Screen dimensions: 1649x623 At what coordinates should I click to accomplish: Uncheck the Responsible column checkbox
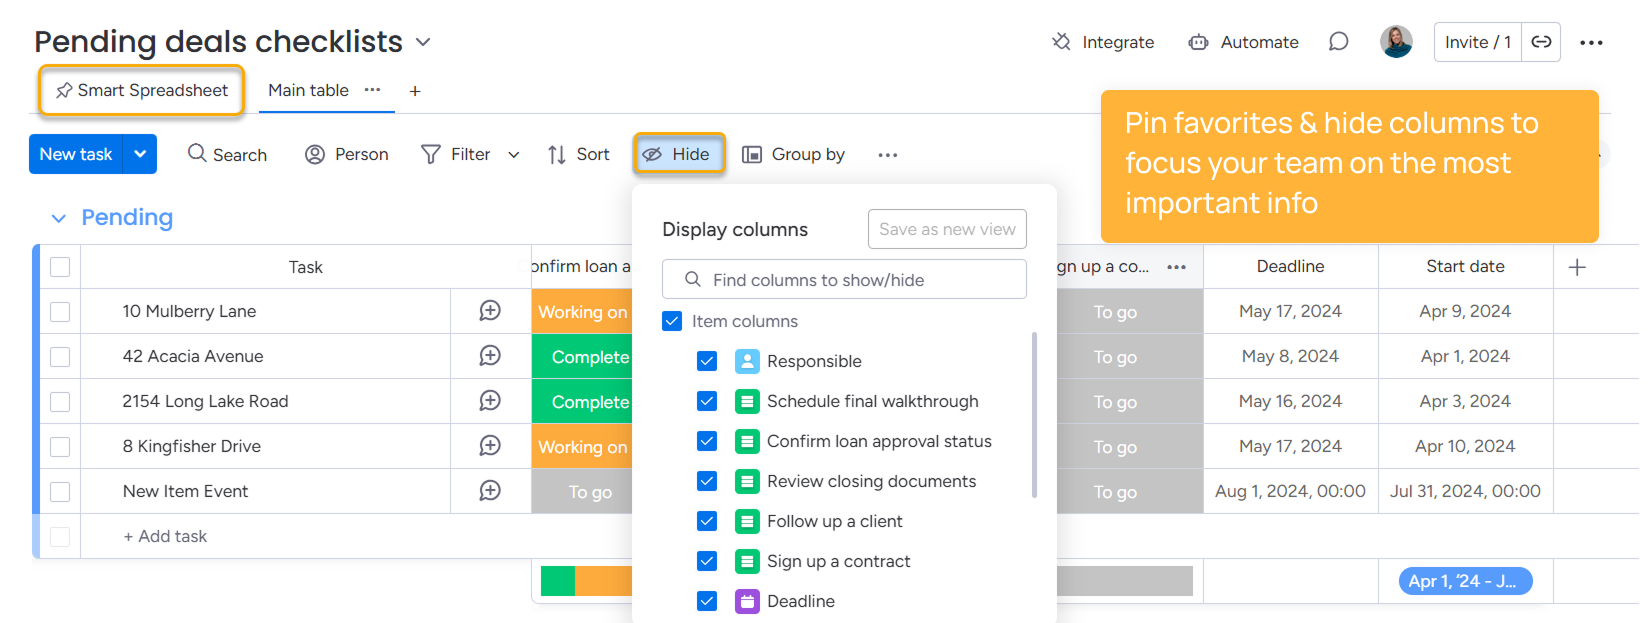[707, 361]
